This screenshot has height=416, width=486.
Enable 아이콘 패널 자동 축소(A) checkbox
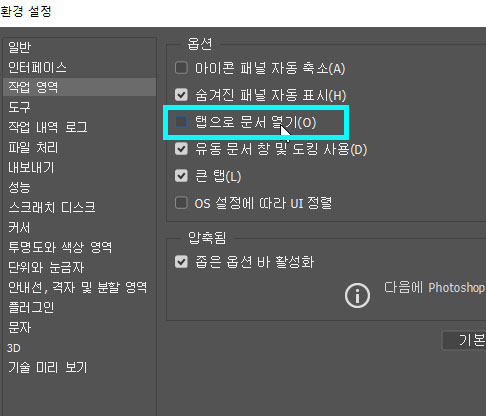click(181, 68)
